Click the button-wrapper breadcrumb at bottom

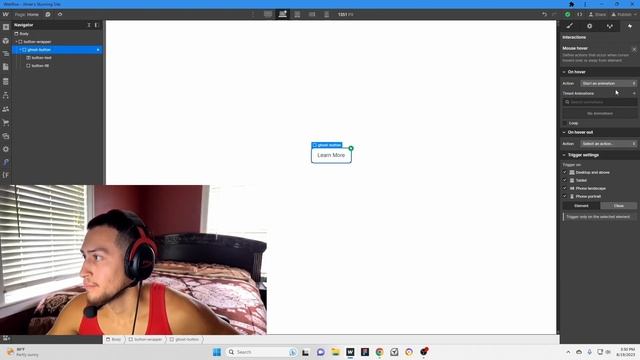point(145,339)
